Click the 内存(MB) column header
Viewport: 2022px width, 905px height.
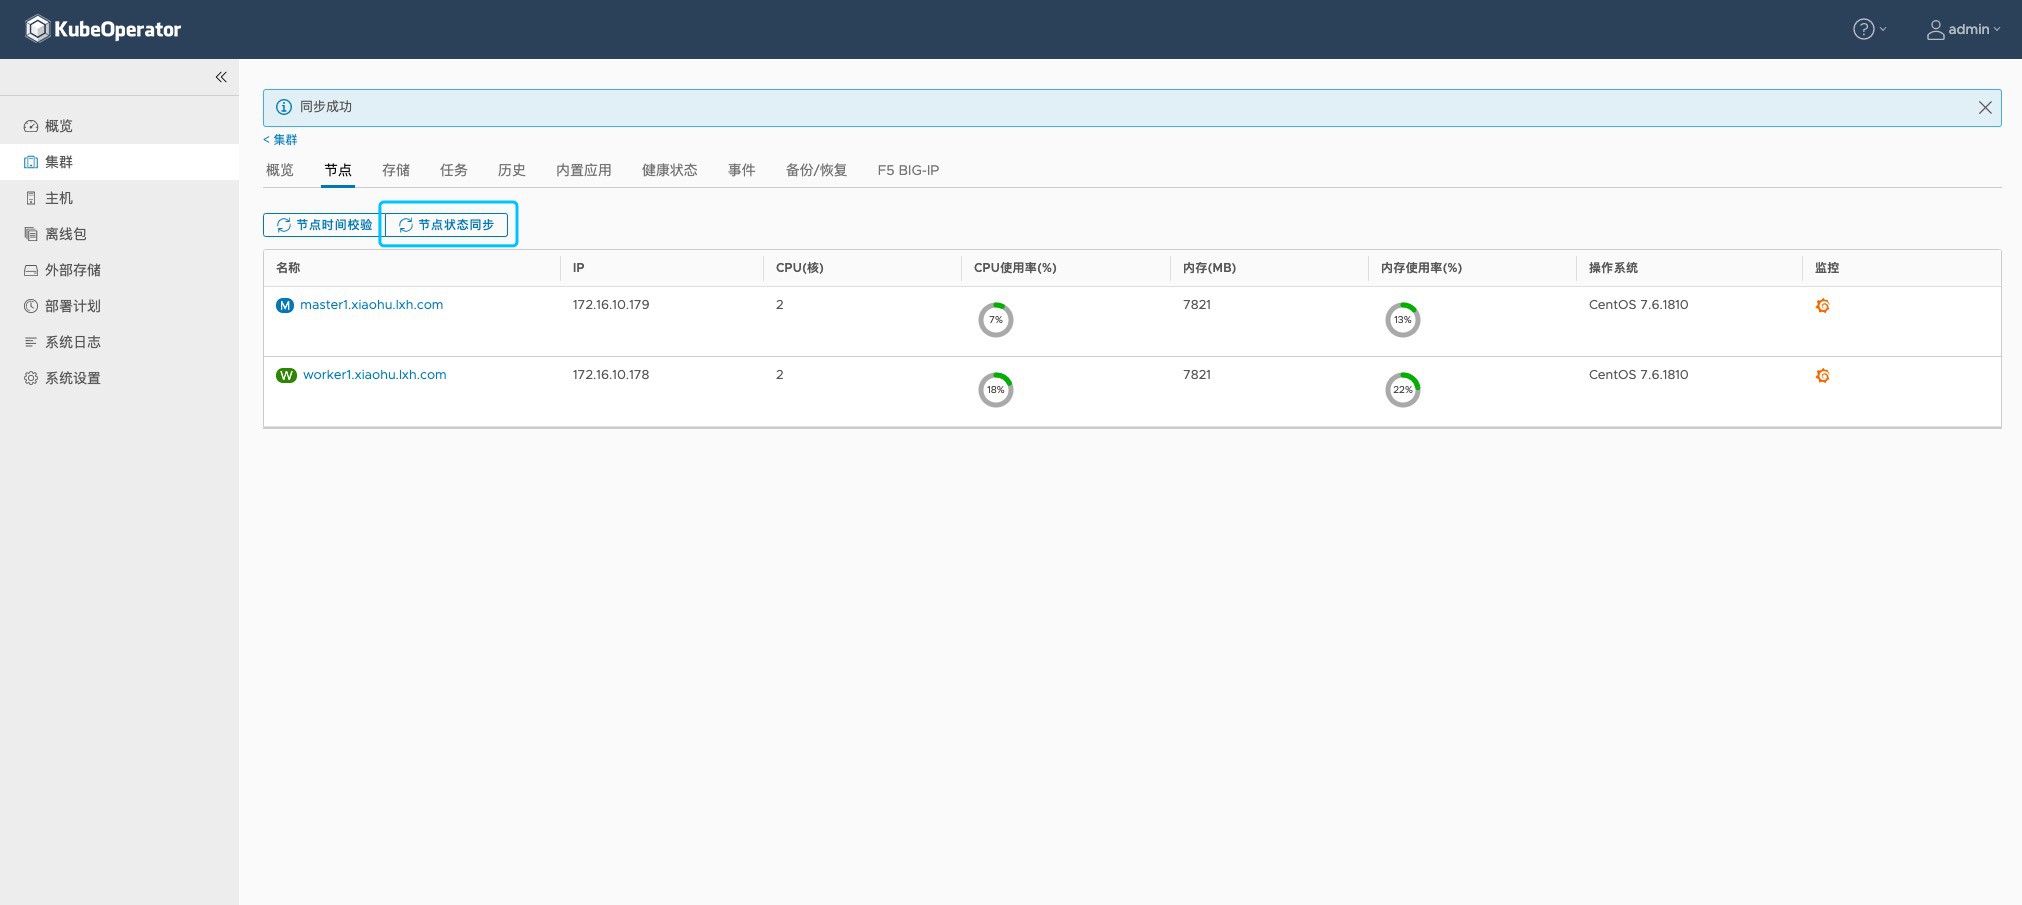click(1209, 268)
